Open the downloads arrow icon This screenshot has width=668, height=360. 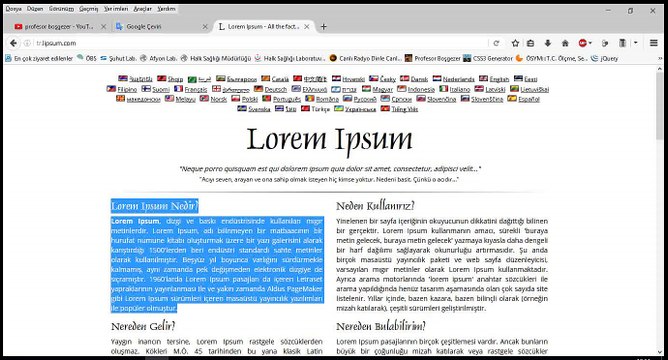point(548,43)
